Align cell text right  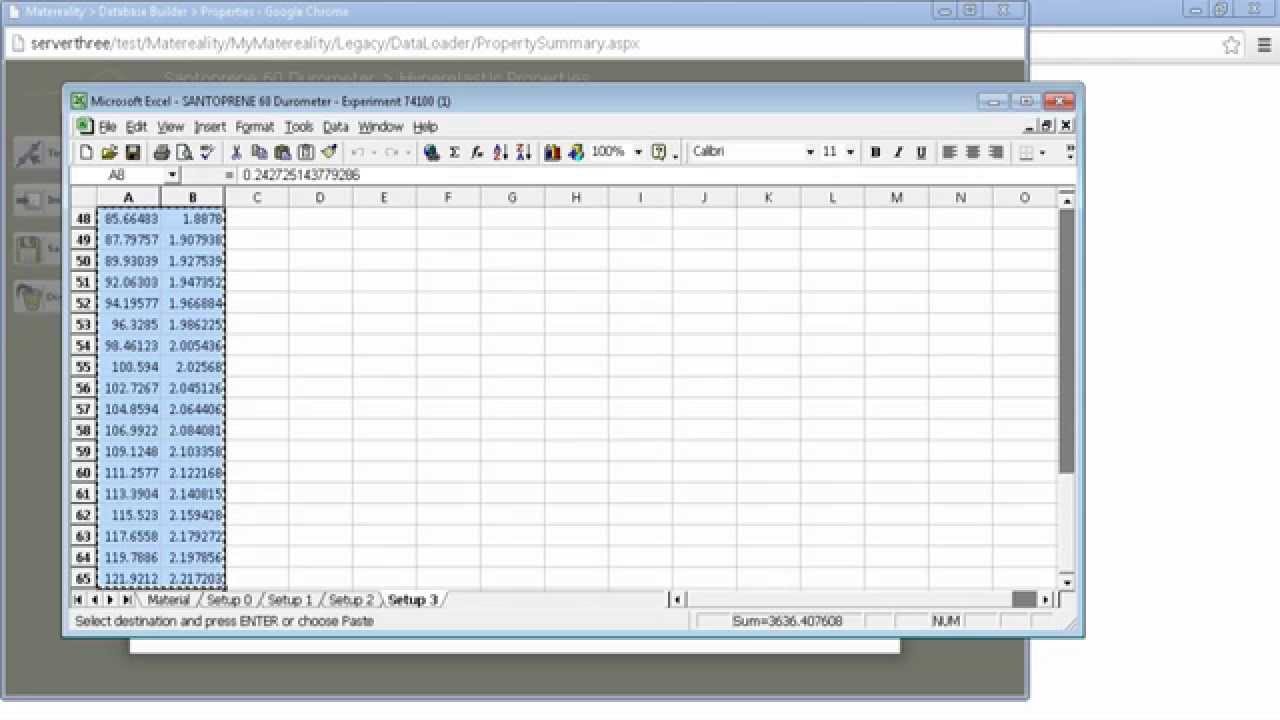pyautogui.click(x=996, y=152)
